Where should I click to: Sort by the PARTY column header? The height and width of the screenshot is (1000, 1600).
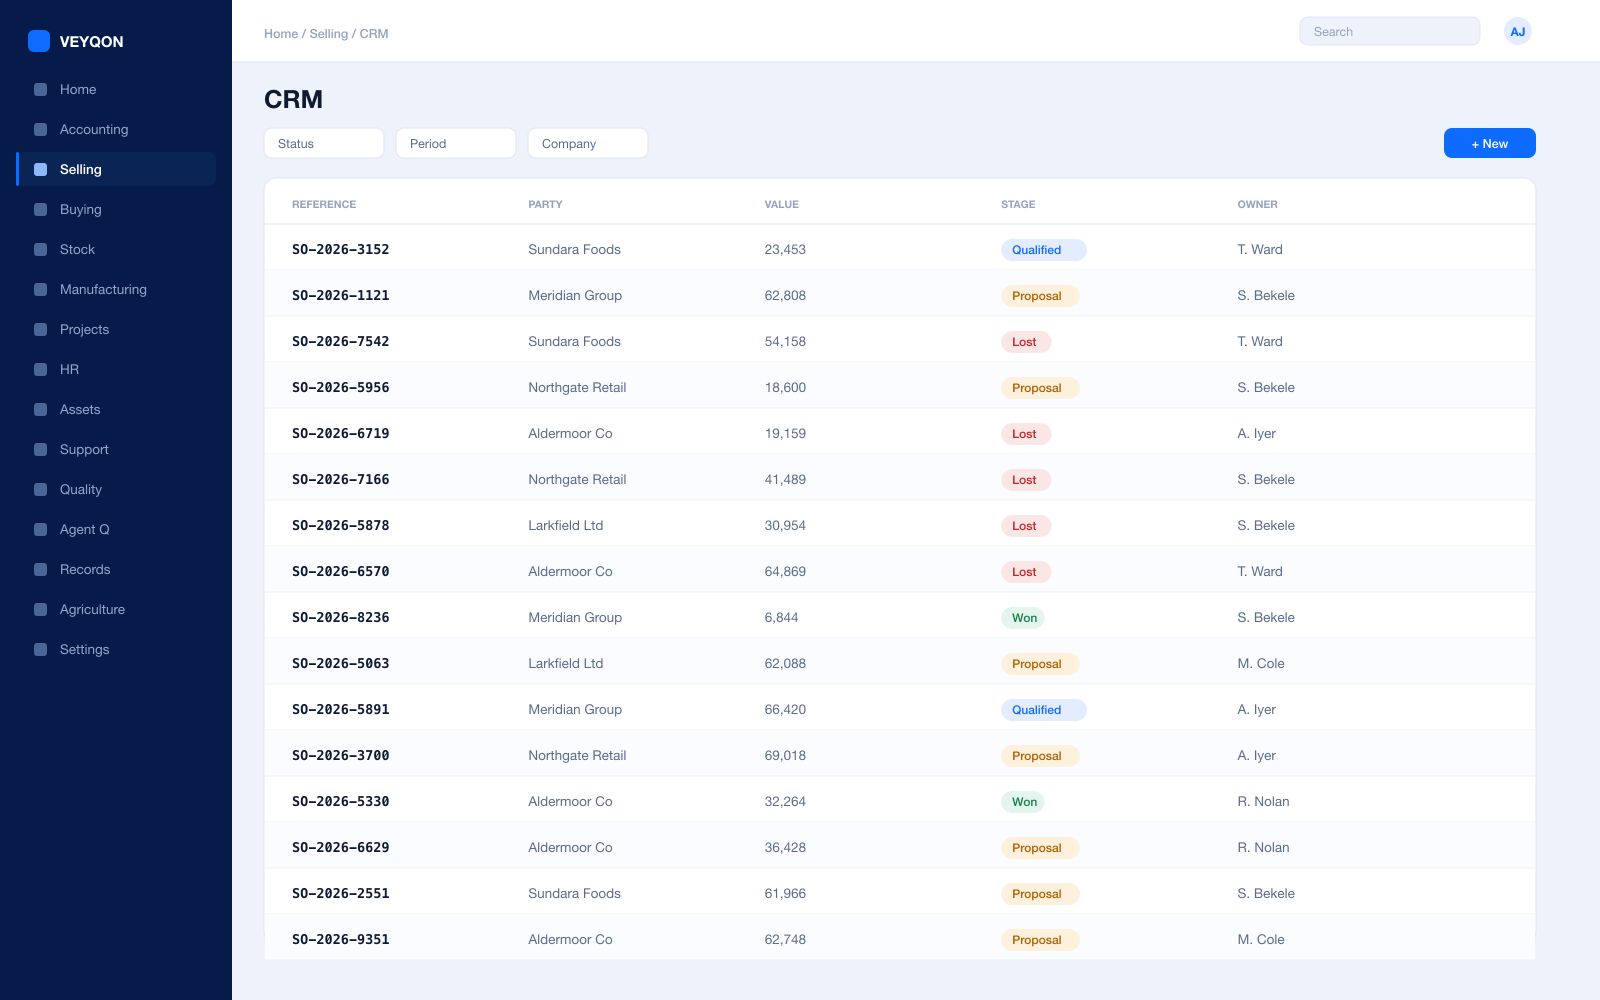click(545, 204)
